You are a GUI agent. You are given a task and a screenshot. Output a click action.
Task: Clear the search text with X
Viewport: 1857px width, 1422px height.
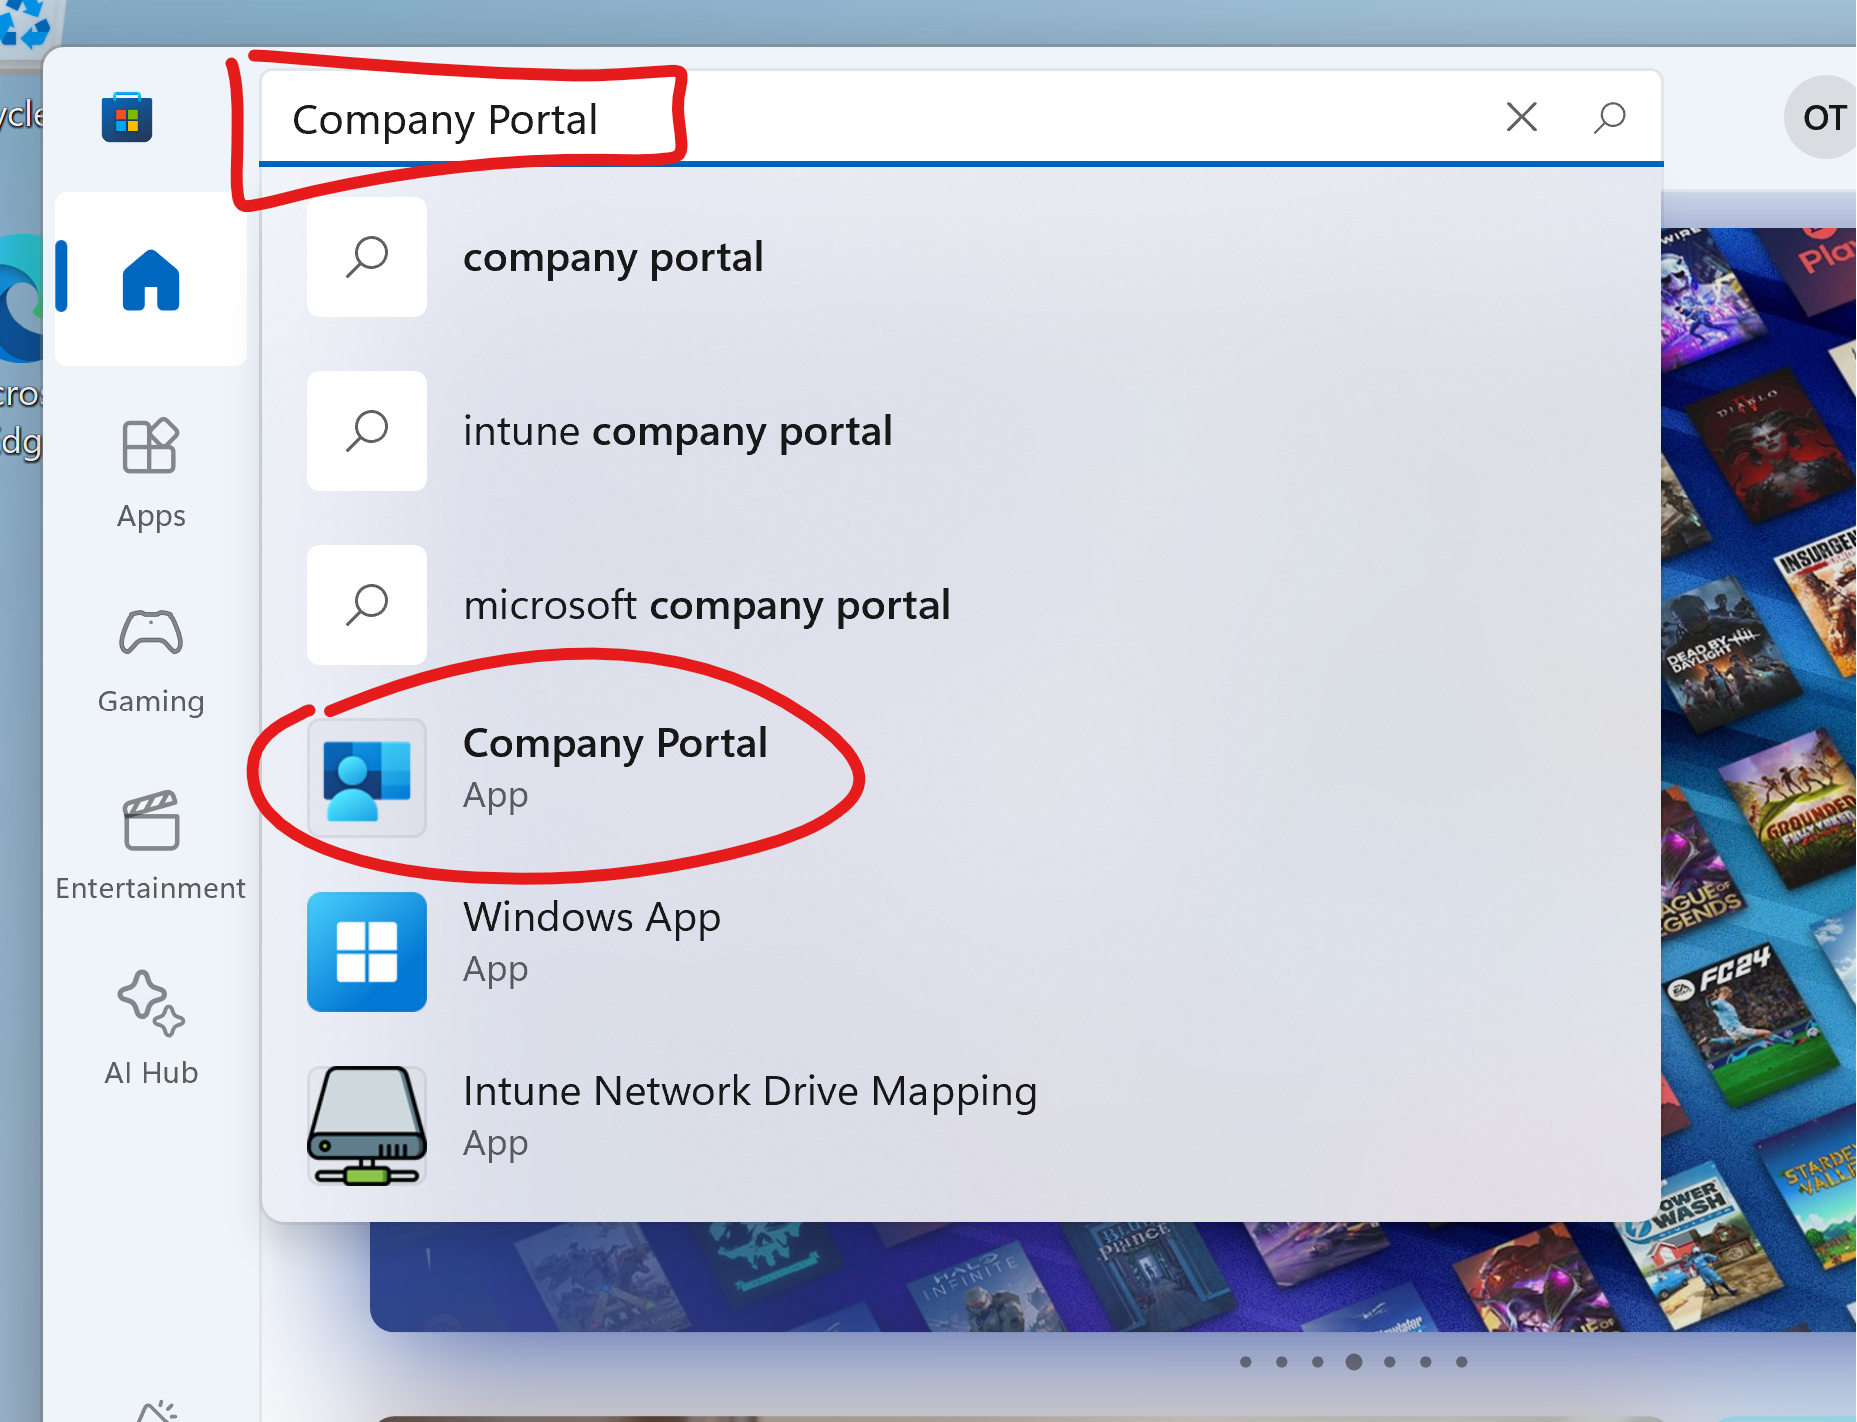click(1522, 117)
